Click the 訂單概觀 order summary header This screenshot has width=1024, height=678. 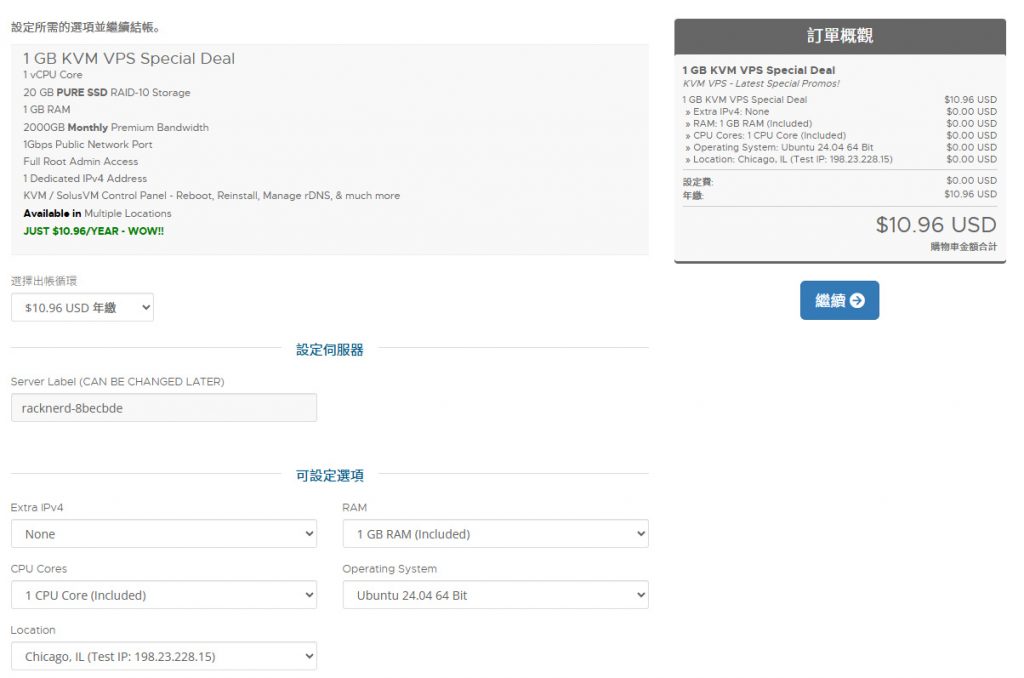(840, 36)
